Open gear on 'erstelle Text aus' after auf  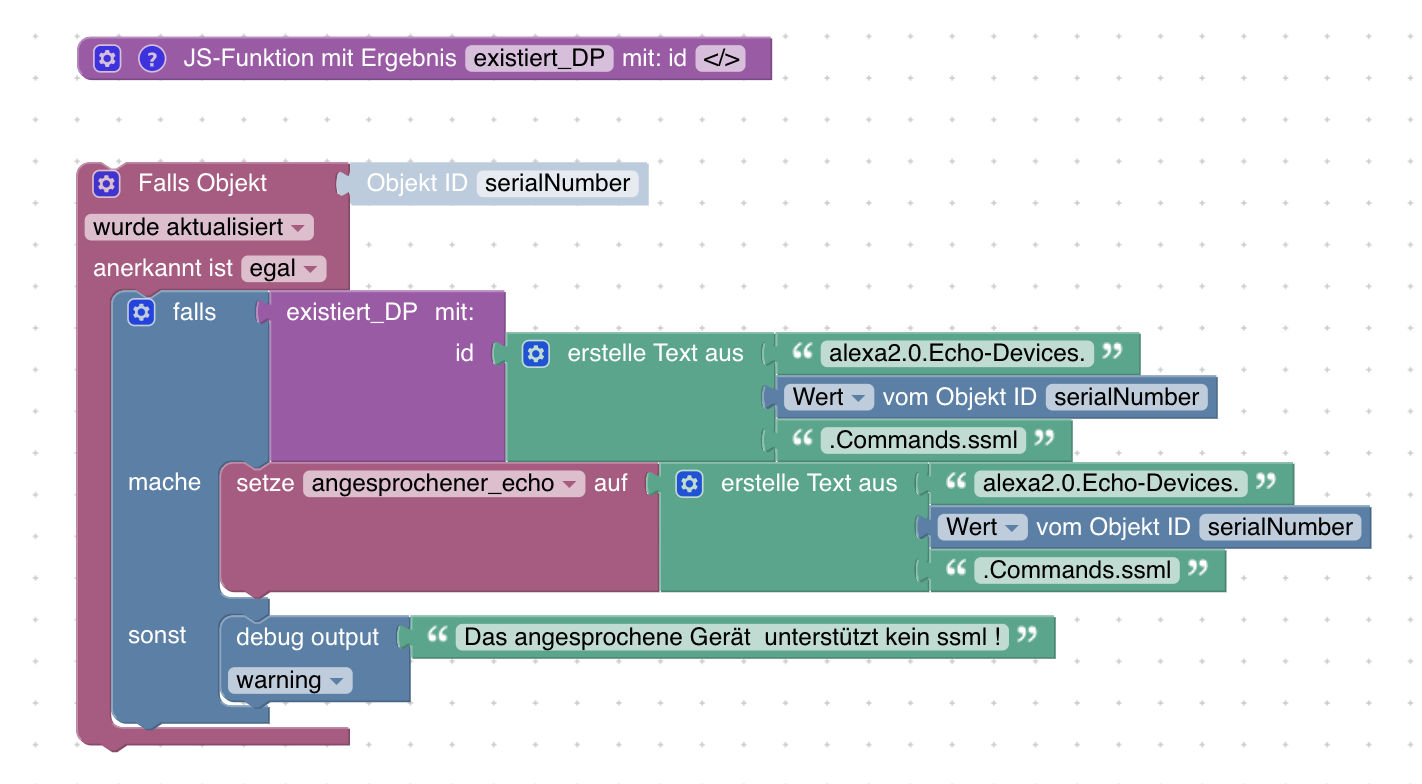point(689,484)
